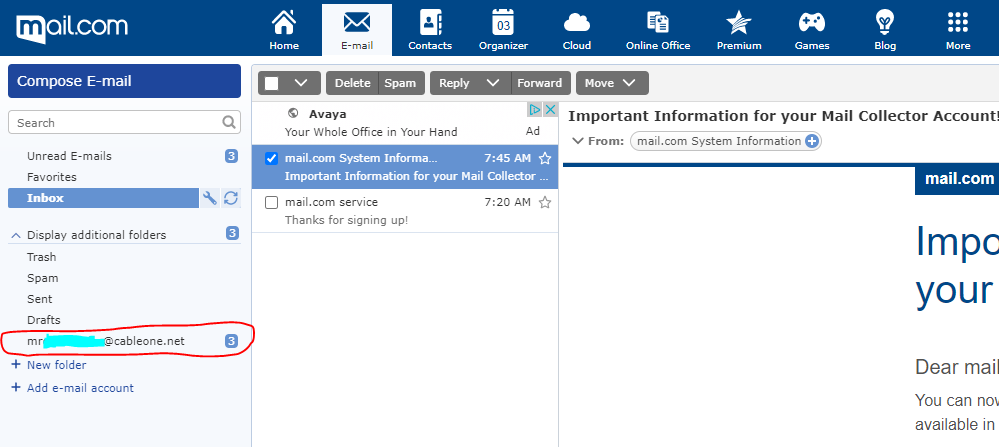Toggle the select-all checkbox in toolbar
999x447 pixels.
tap(271, 83)
